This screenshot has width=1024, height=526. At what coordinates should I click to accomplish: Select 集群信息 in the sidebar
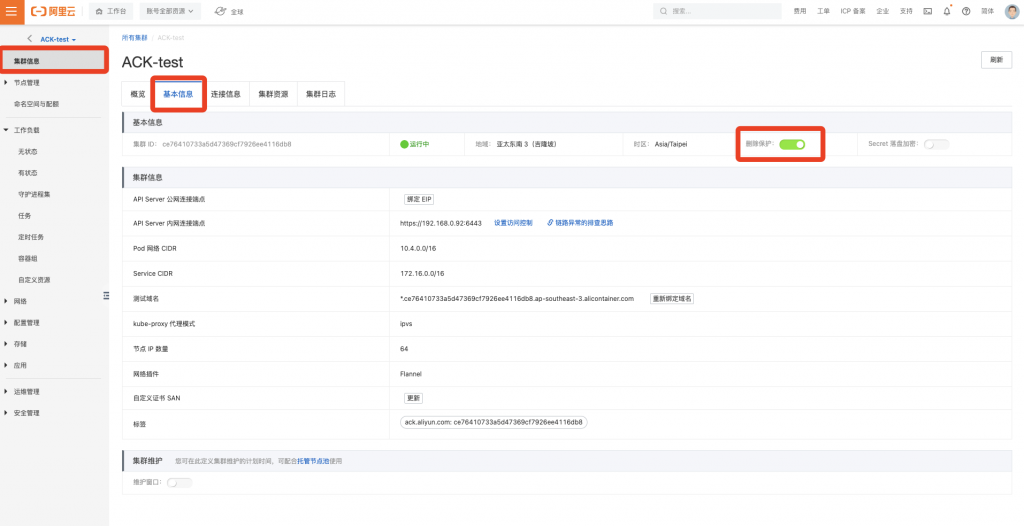click(x=54, y=61)
